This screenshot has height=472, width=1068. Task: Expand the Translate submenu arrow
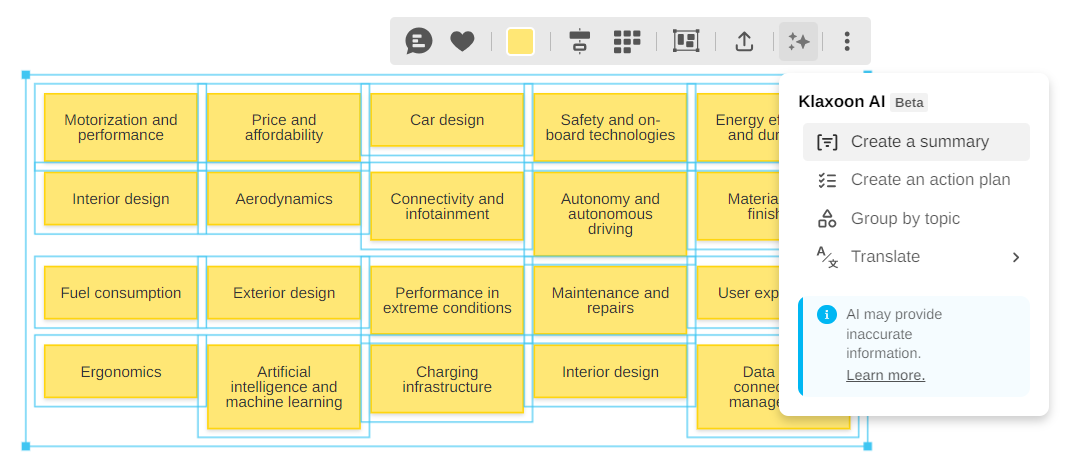1015,257
